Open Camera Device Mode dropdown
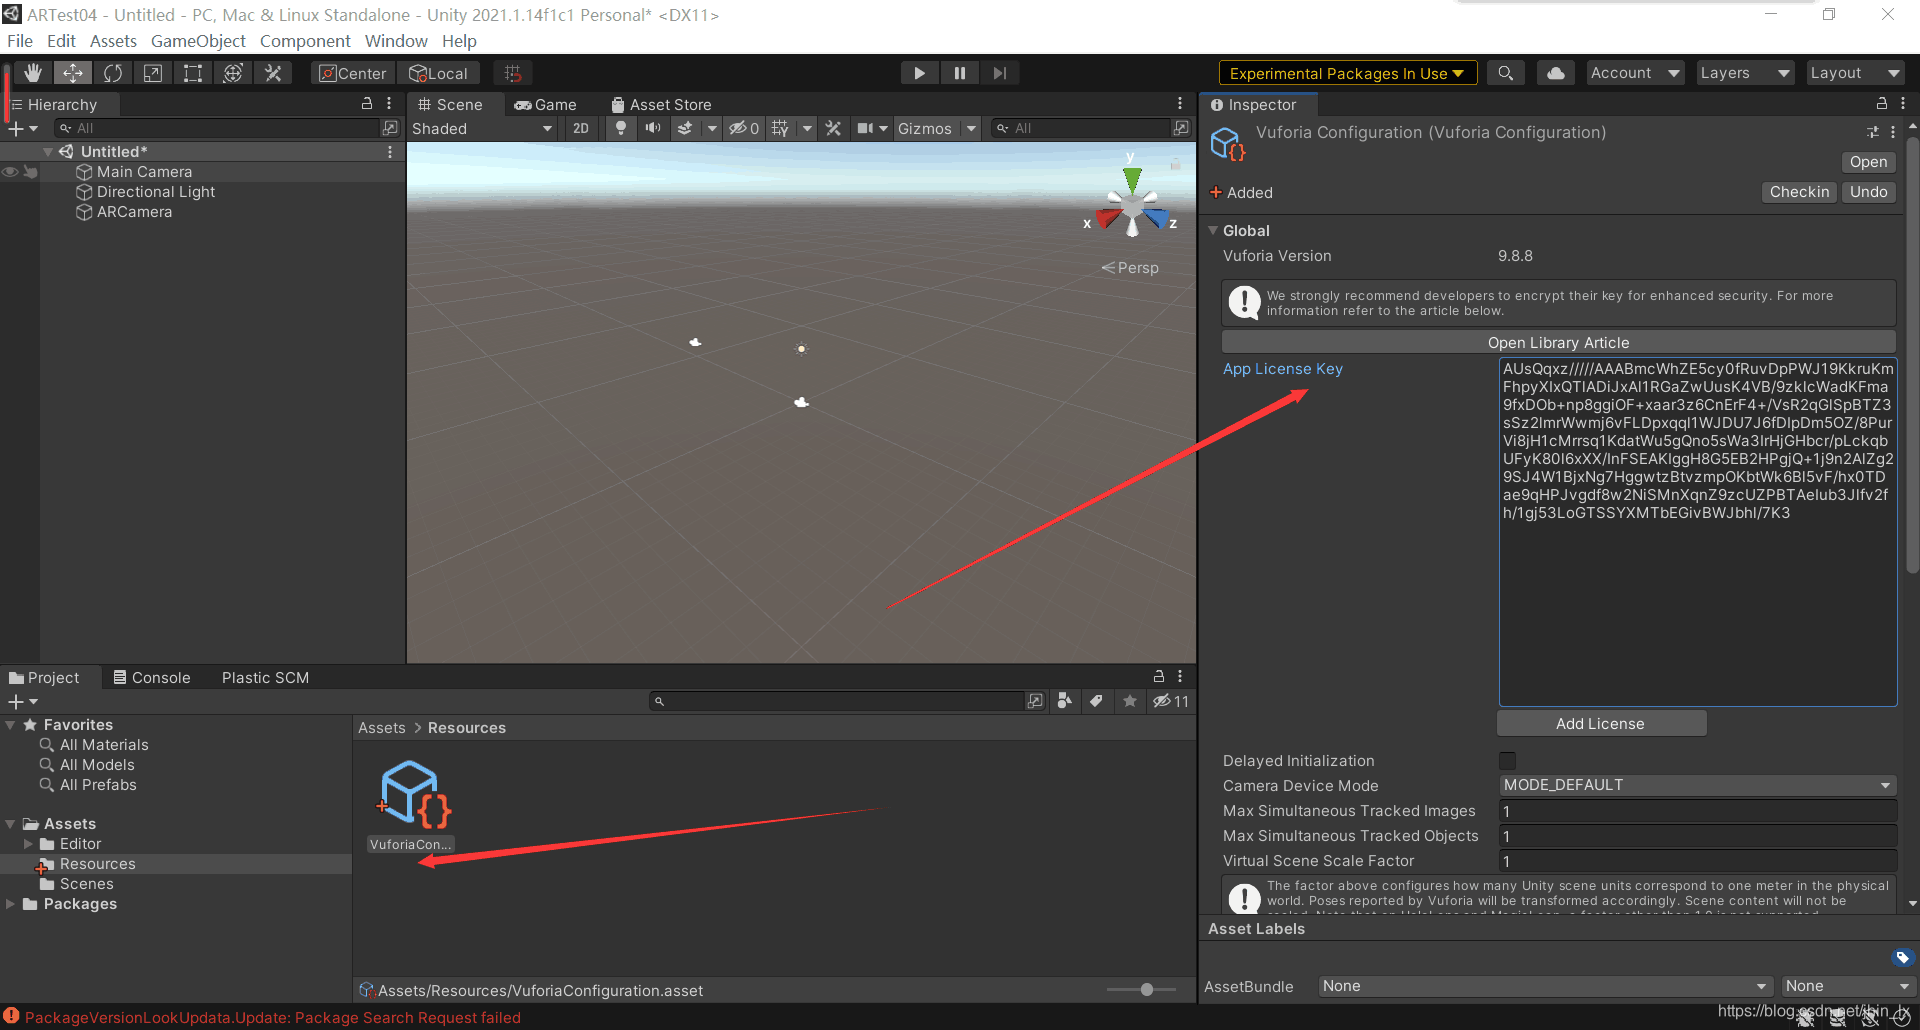This screenshot has height=1030, width=1920. click(x=1697, y=785)
